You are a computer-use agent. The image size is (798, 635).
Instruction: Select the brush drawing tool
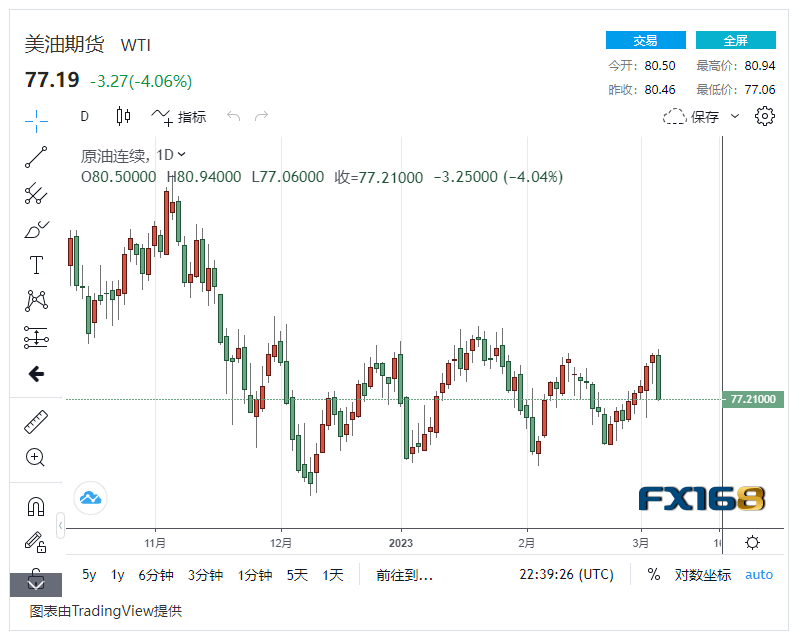coord(36,230)
